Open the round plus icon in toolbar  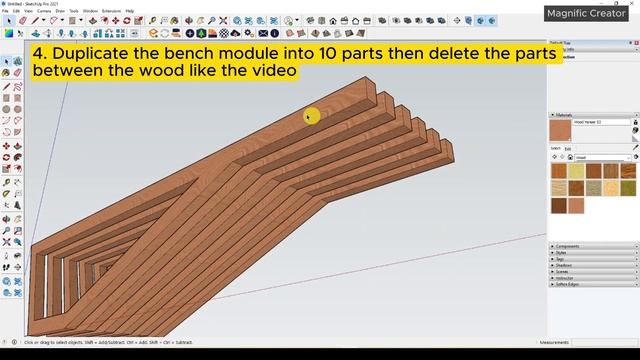pyautogui.click(x=190, y=33)
